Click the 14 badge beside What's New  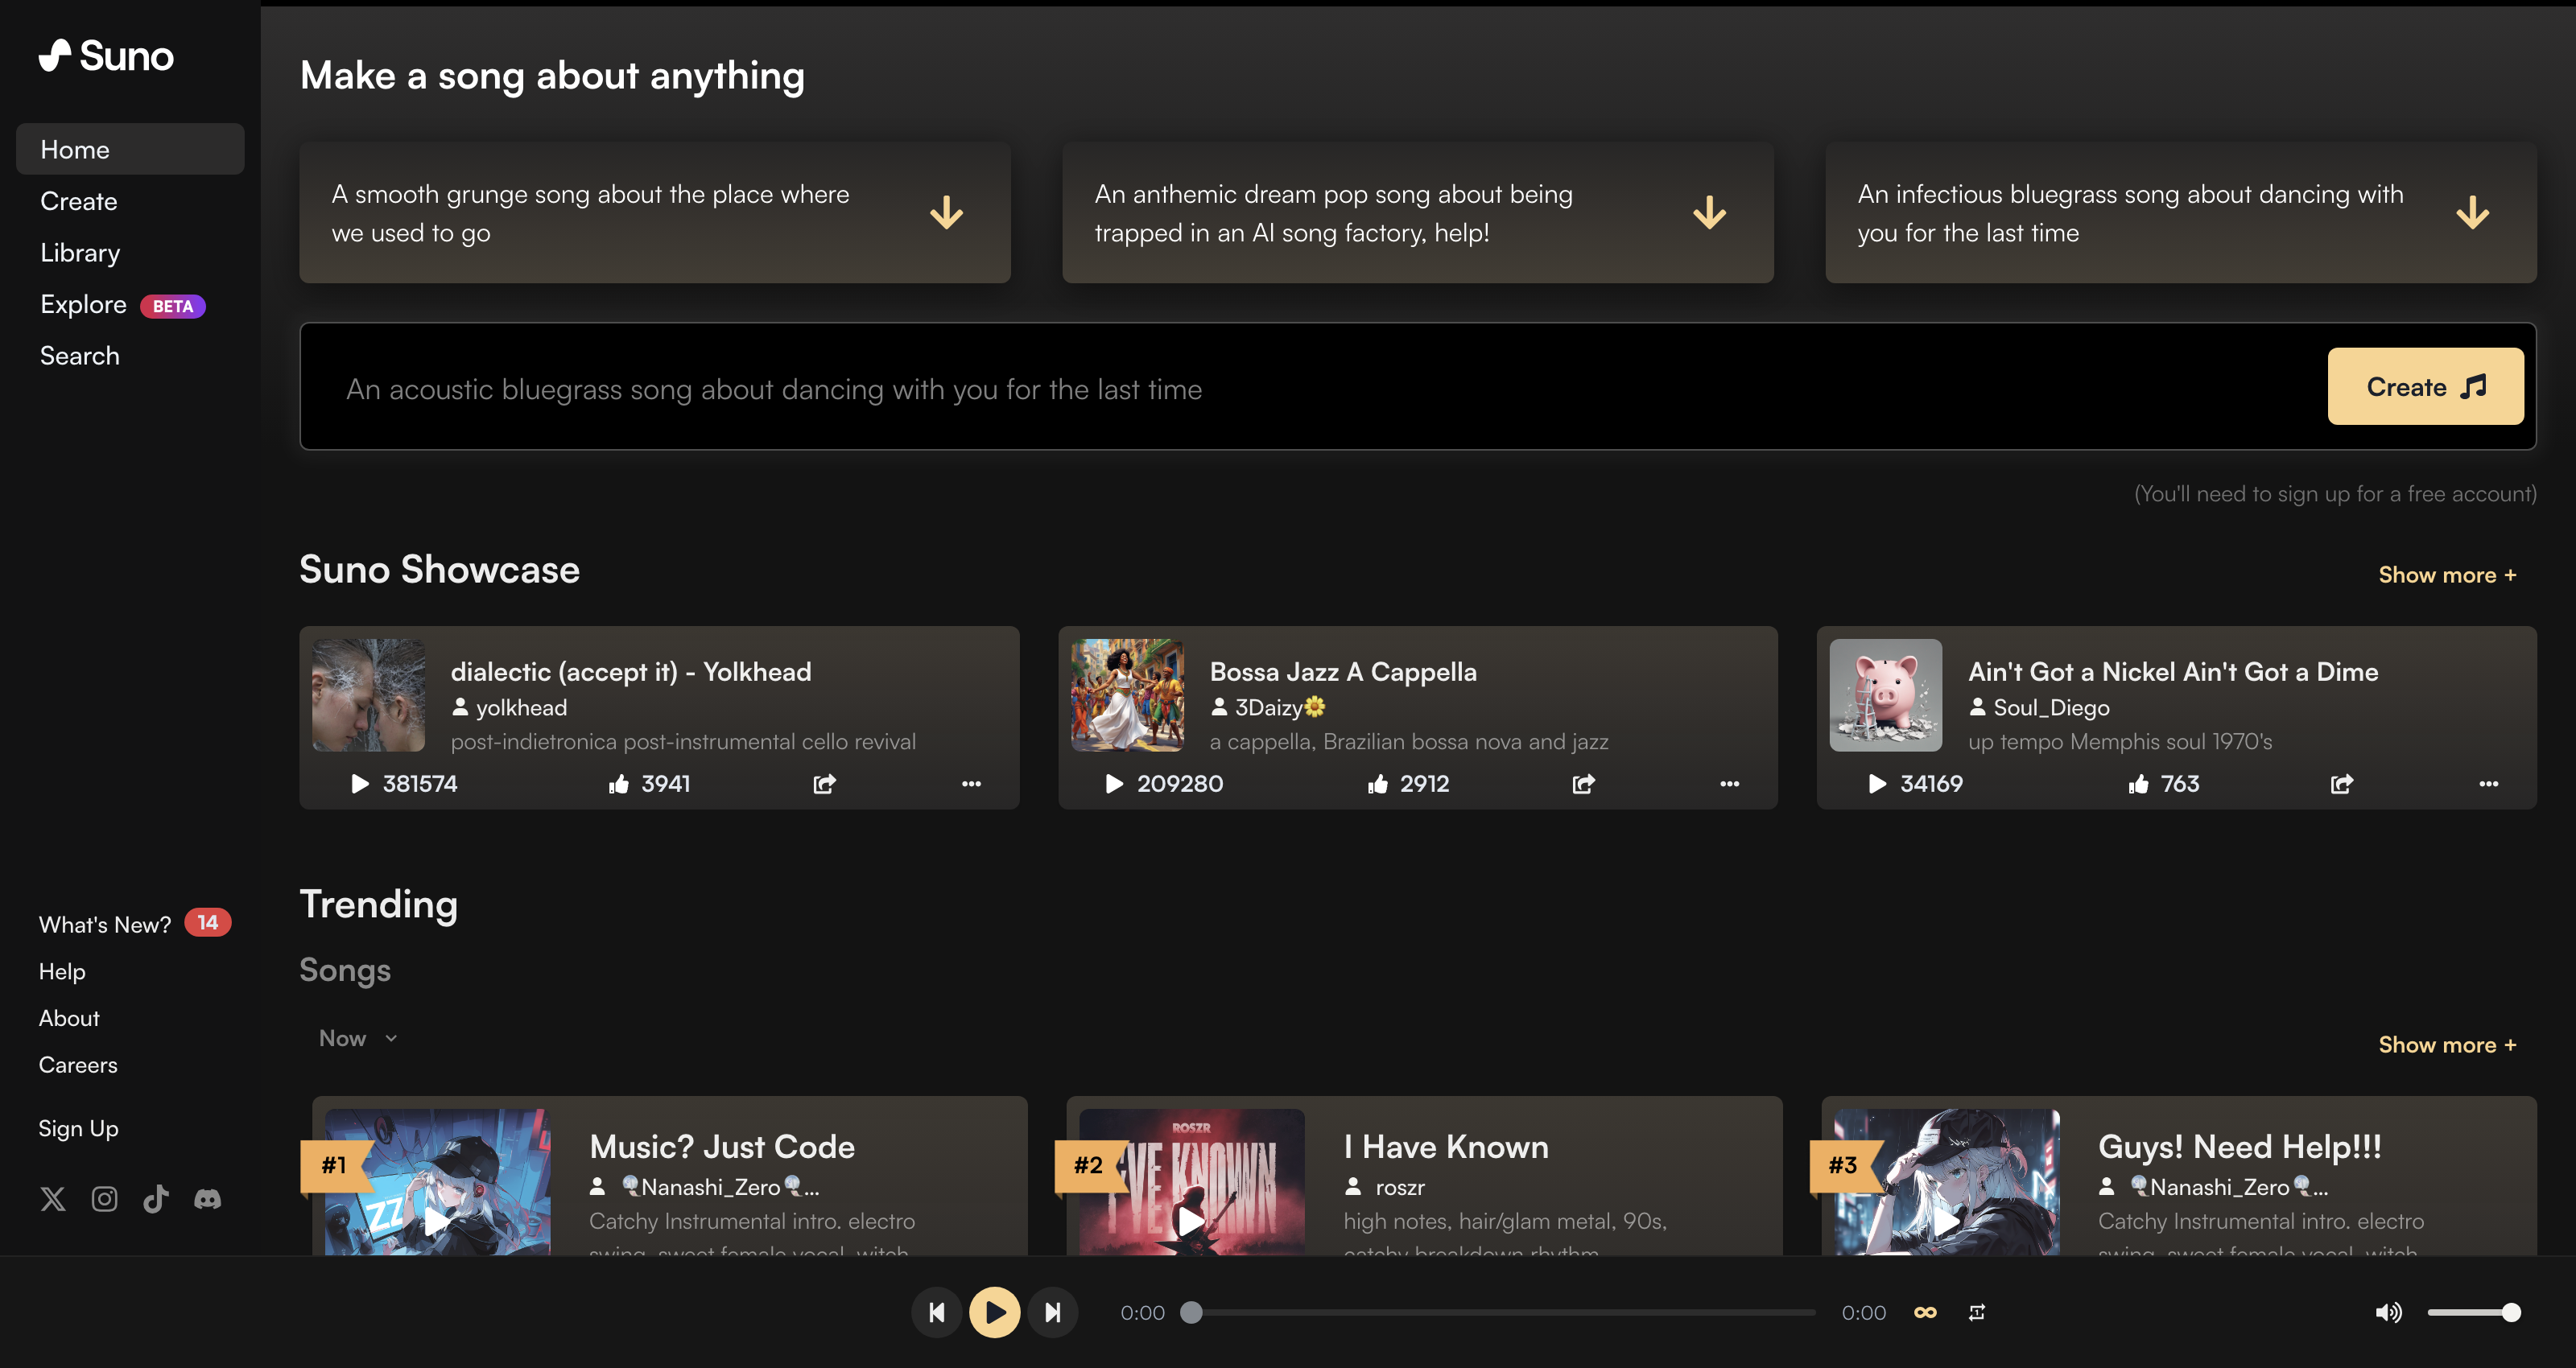click(x=208, y=922)
